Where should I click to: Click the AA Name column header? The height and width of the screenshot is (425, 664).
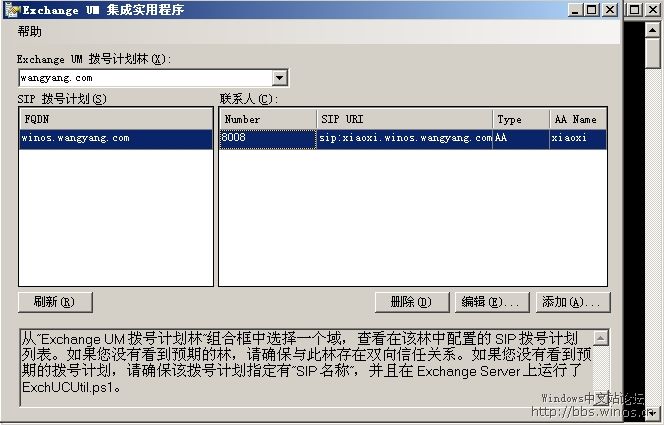(577, 119)
